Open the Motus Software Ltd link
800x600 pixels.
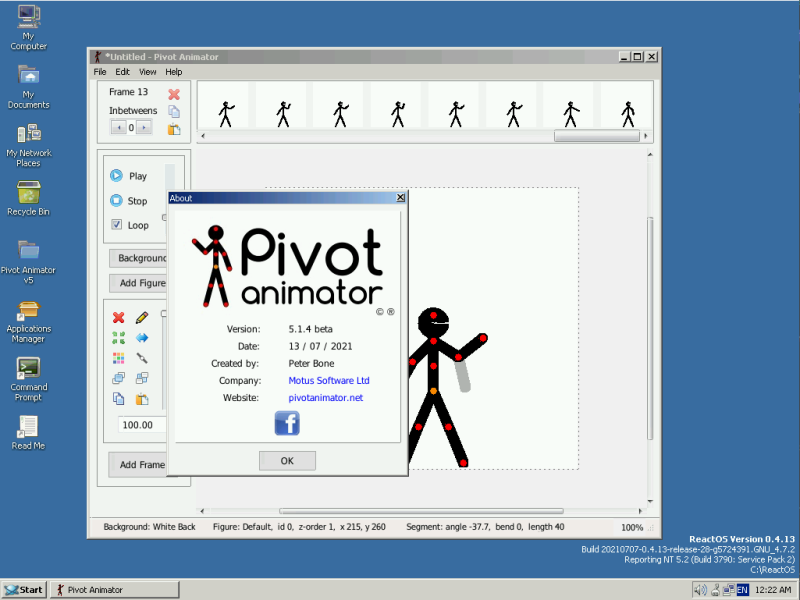pyautogui.click(x=329, y=381)
